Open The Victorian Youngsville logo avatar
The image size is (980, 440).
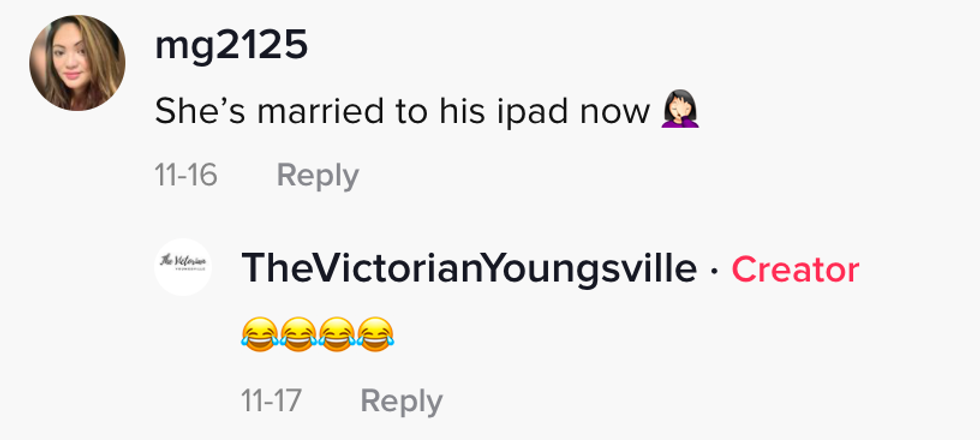point(183,267)
